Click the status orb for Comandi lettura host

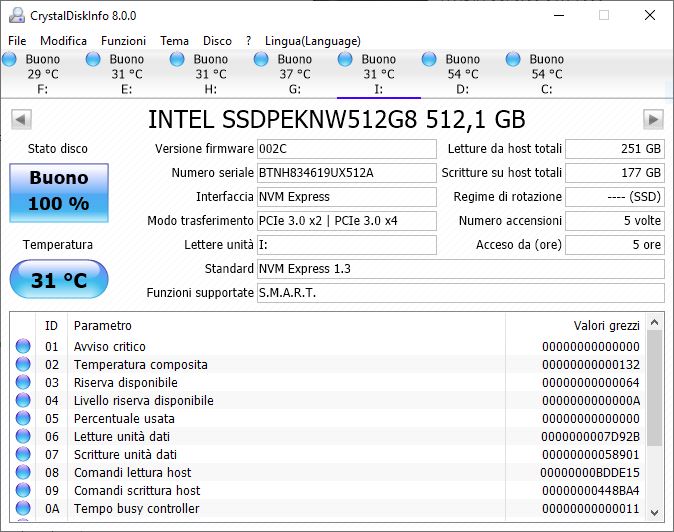23,472
